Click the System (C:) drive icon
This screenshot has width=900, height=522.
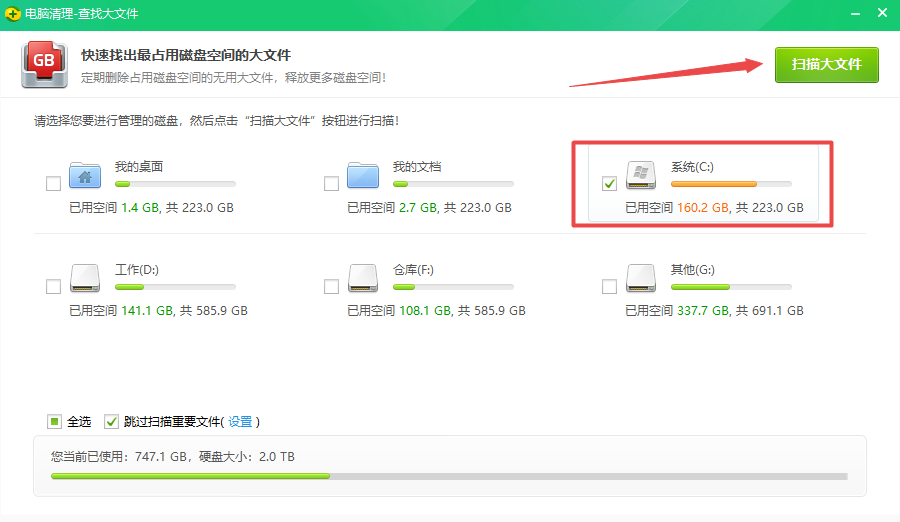tap(641, 176)
